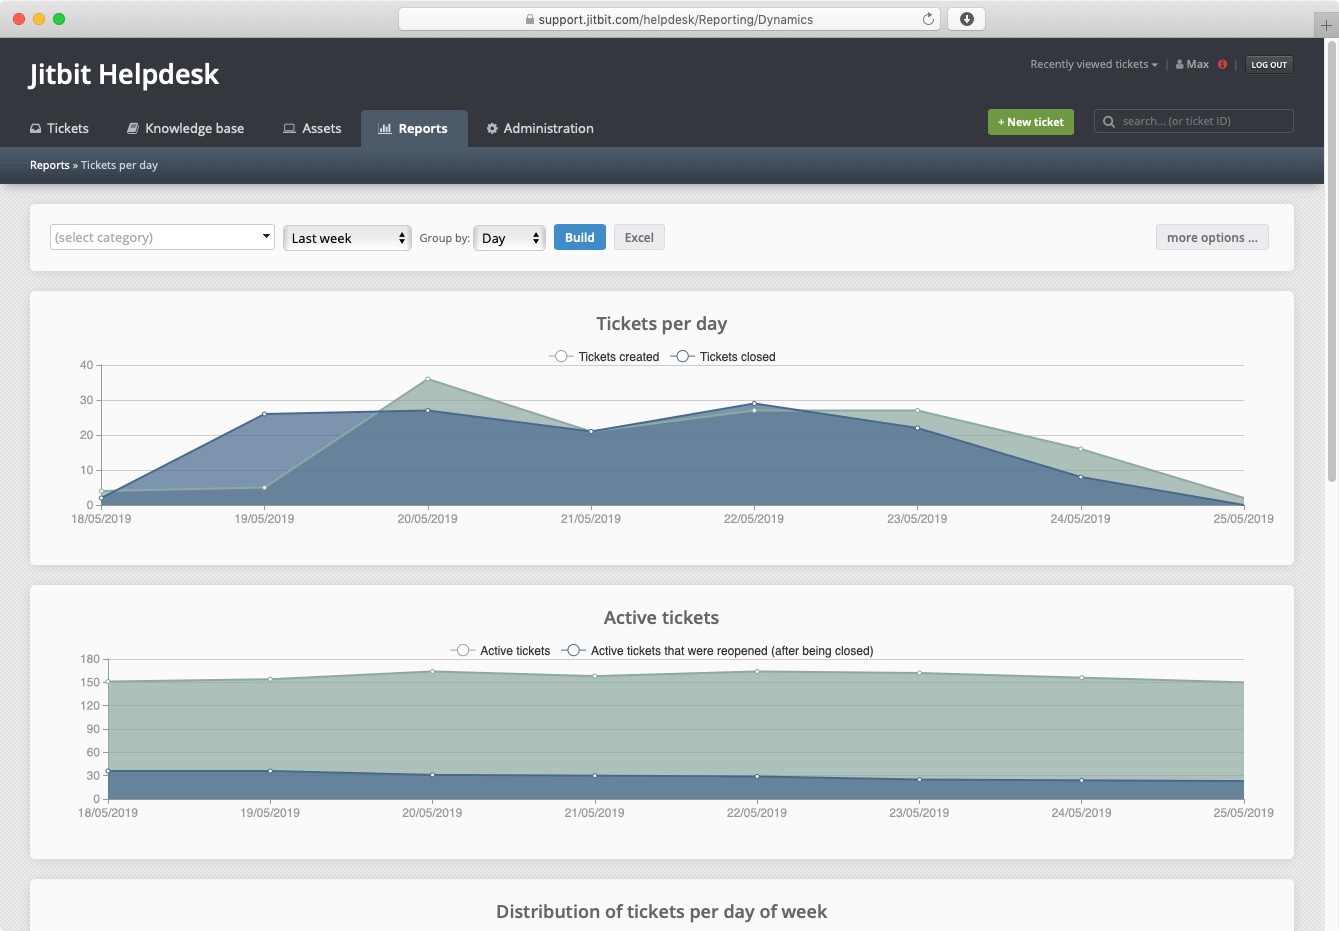Toggle the Tickets created series in the legend
Image resolution: width=1339 pixels, height=931 pixels.
[604, 356]
